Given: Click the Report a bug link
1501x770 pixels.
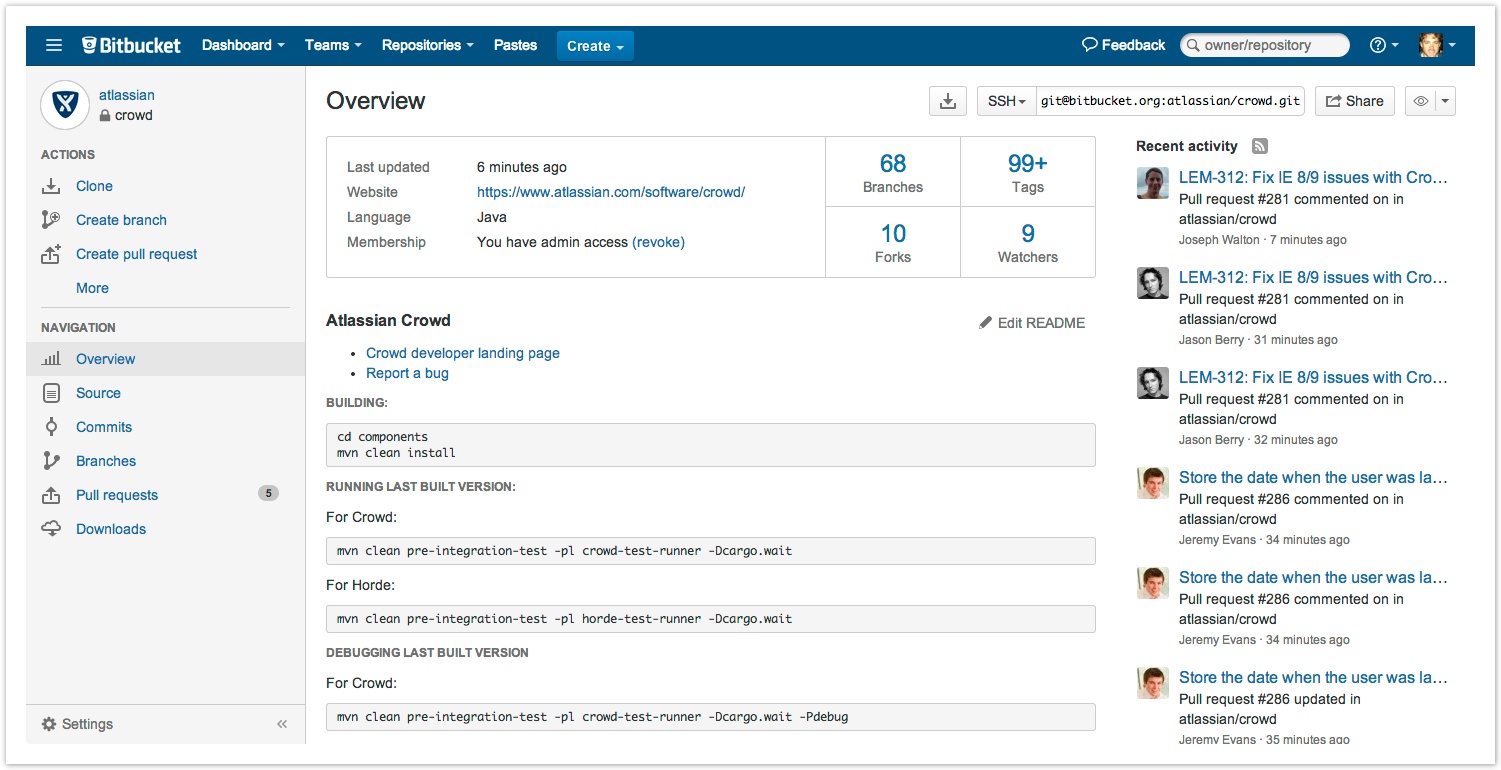Looking at the screenshot, I should (x=407, y=373).
